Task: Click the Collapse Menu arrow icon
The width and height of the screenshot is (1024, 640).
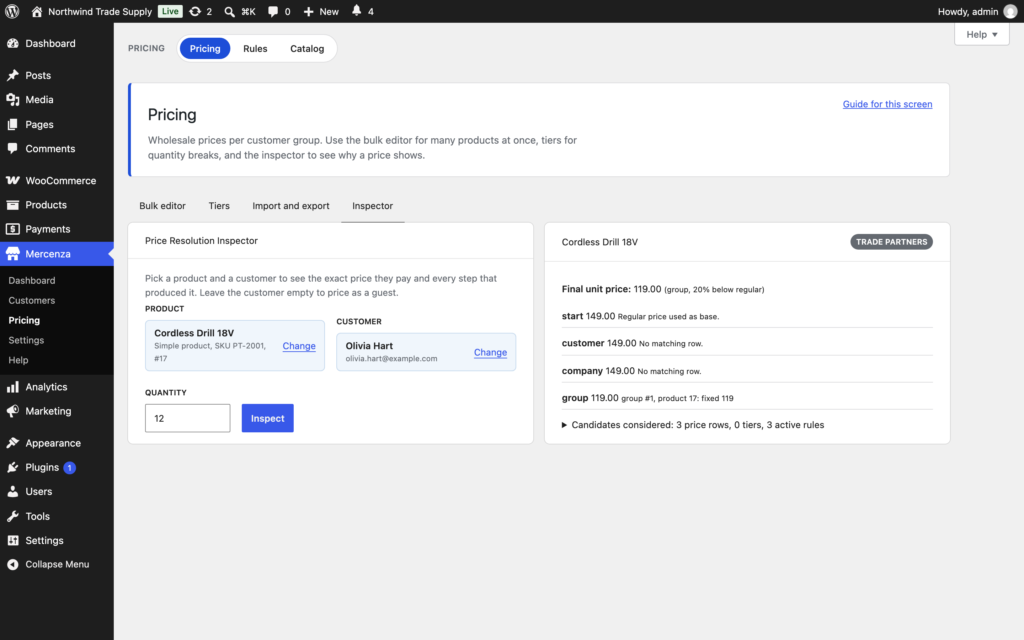Action: tap(12, 564)
